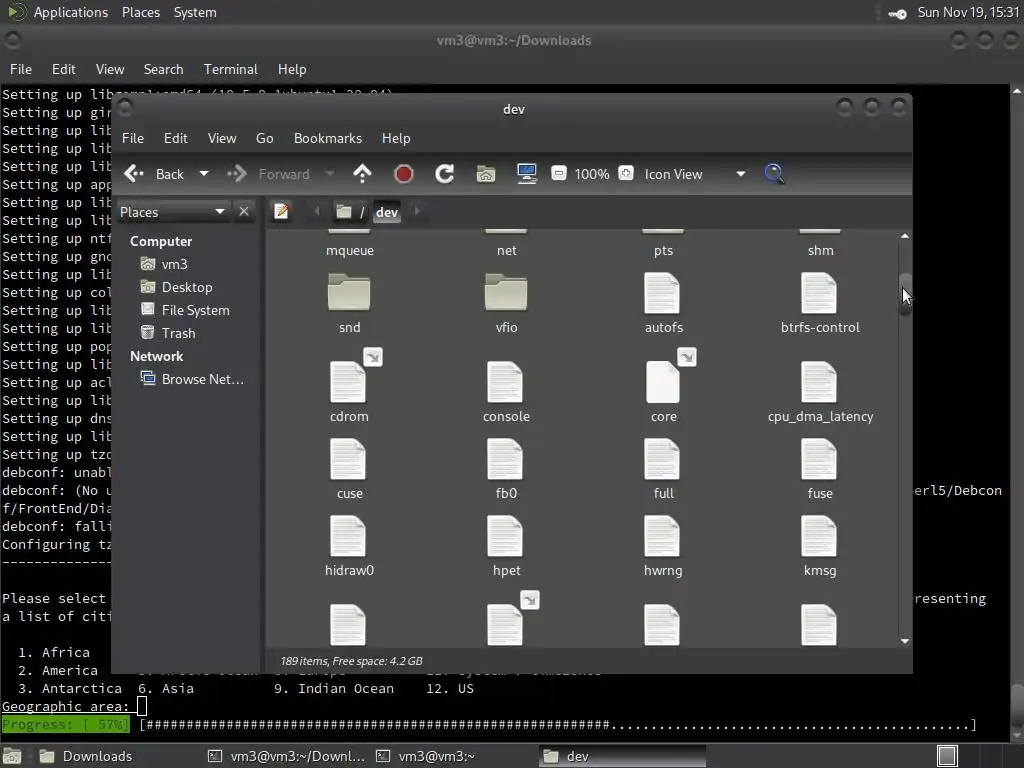1024x768 pixels.
Task: Click file view scrollbar down arrow
Action: click(904, 641)
